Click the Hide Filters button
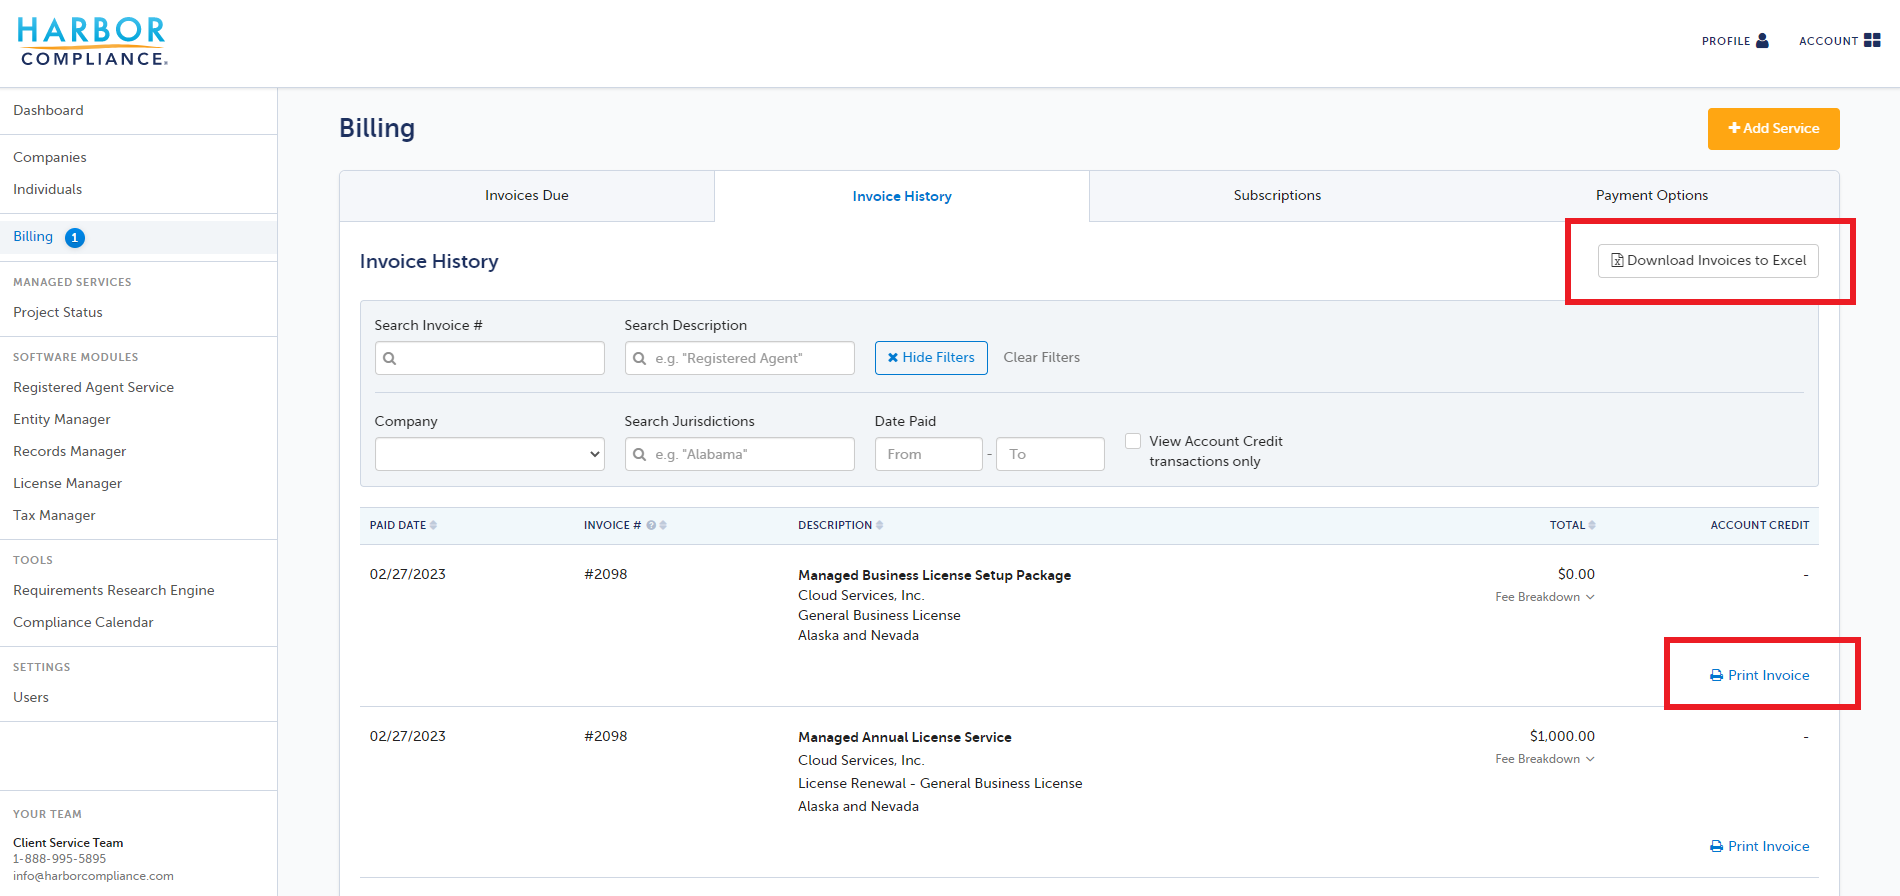 (931, 358)
